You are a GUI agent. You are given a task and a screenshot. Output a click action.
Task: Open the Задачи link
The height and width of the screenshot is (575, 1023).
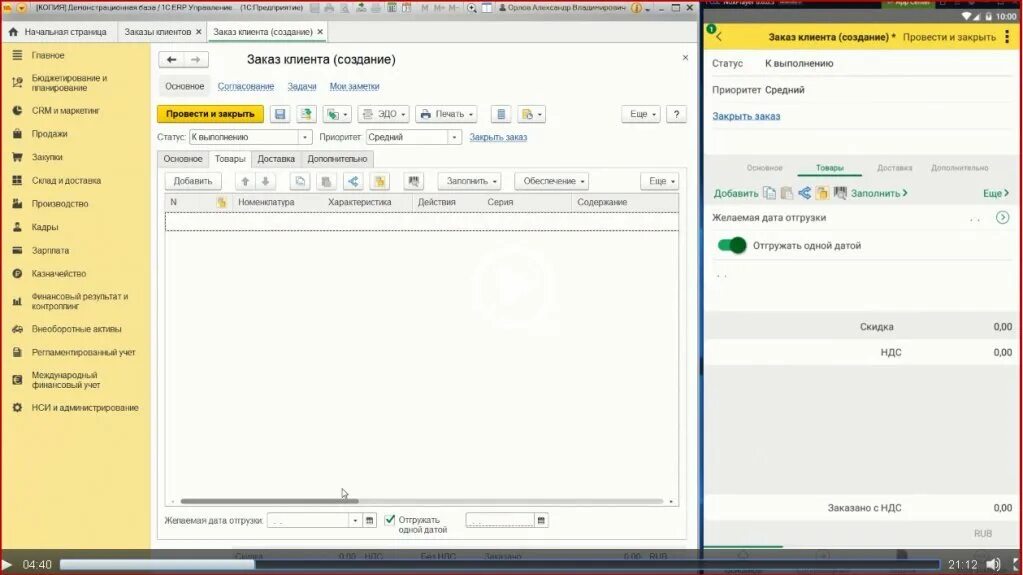click(x=301, y=86)
